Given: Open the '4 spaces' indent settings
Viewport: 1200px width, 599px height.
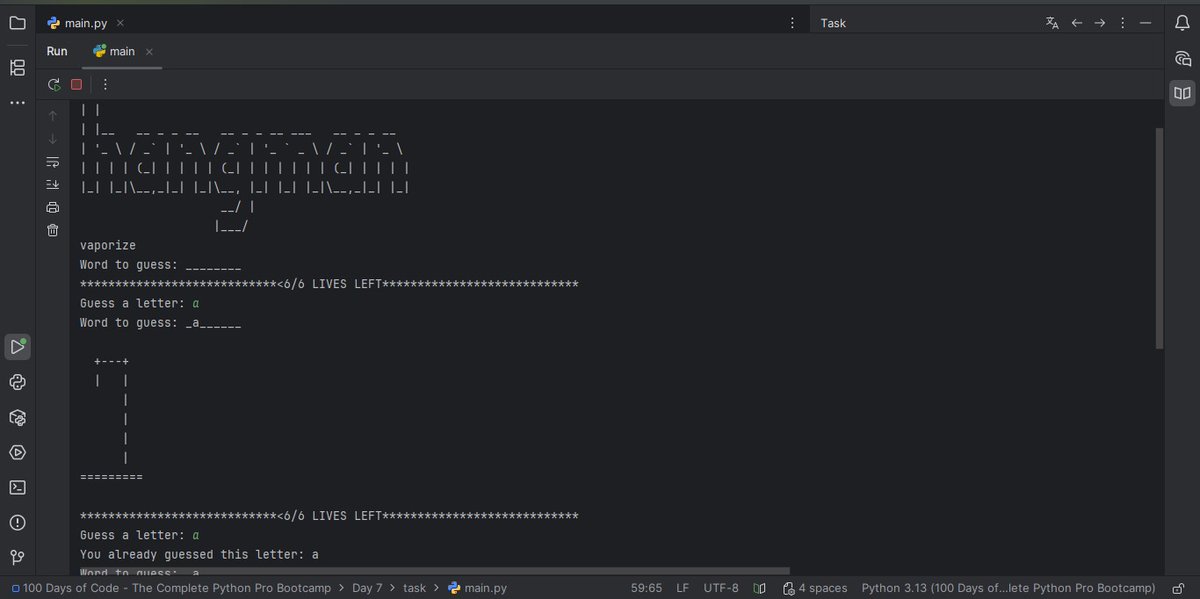Looking at the screenshot, I should (x=815, y=588).
